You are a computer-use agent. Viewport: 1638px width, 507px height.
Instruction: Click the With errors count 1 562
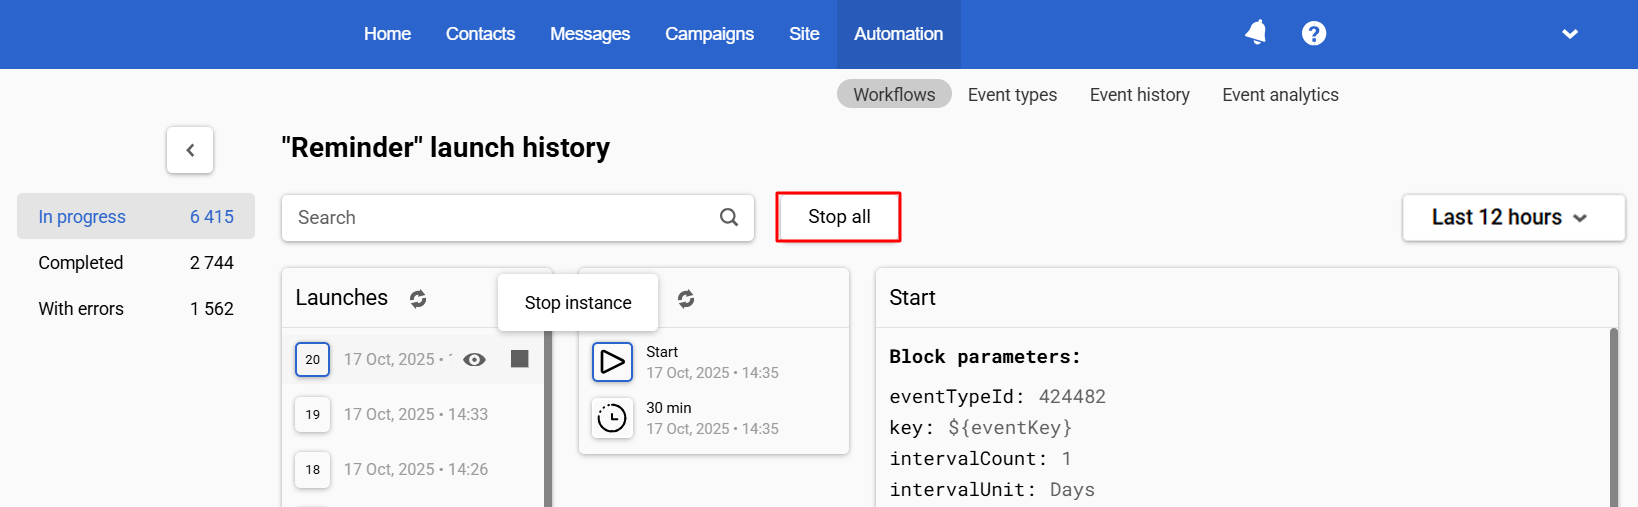point(212,308)
